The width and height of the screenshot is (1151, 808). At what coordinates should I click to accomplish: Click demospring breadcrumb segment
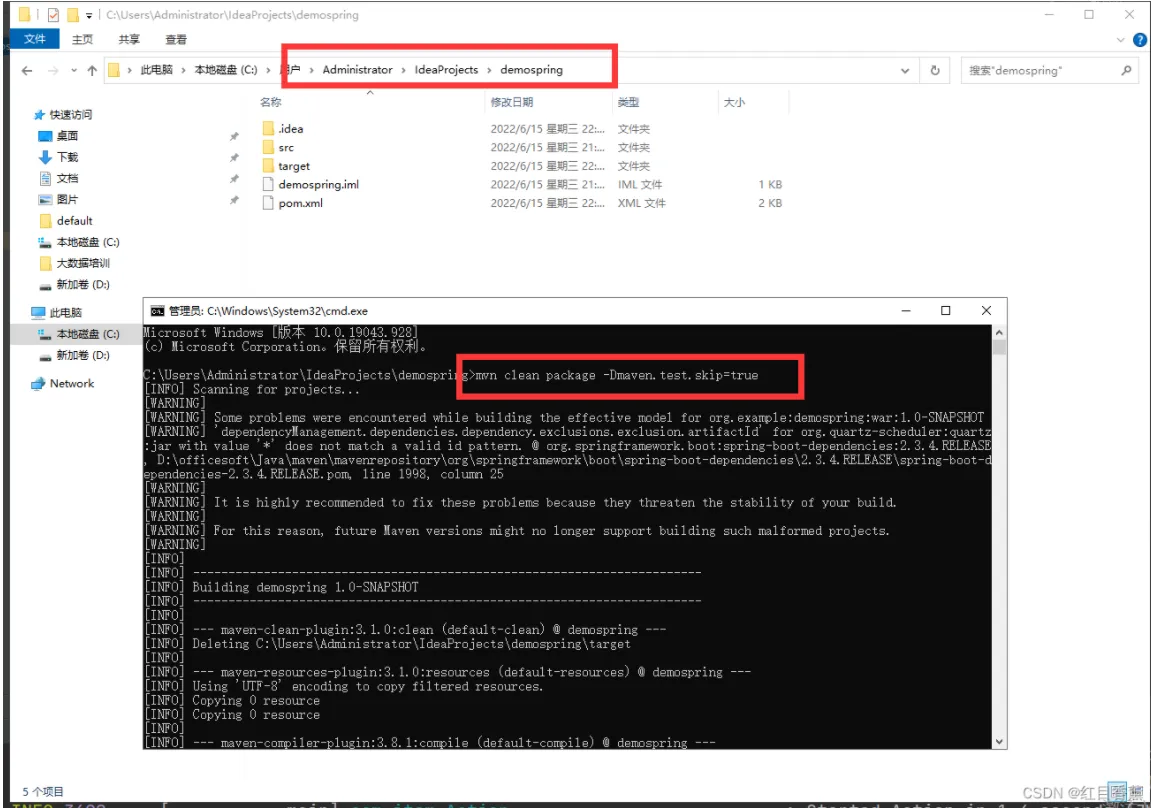coord(531,70)
